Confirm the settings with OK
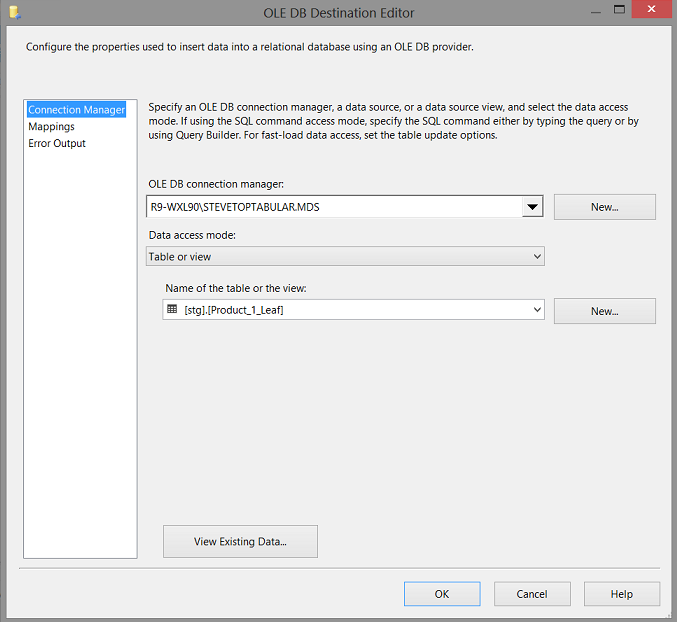677x622 pixels. [442, 594]
